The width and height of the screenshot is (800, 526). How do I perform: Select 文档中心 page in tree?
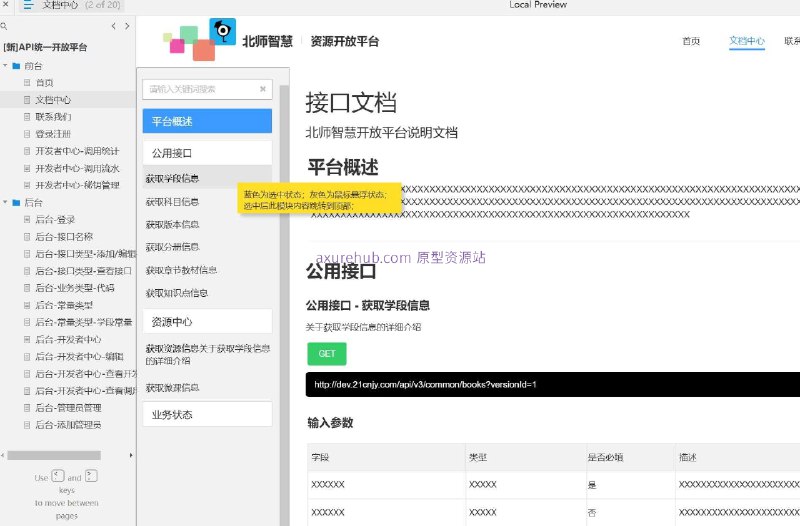tap(53, 100)
